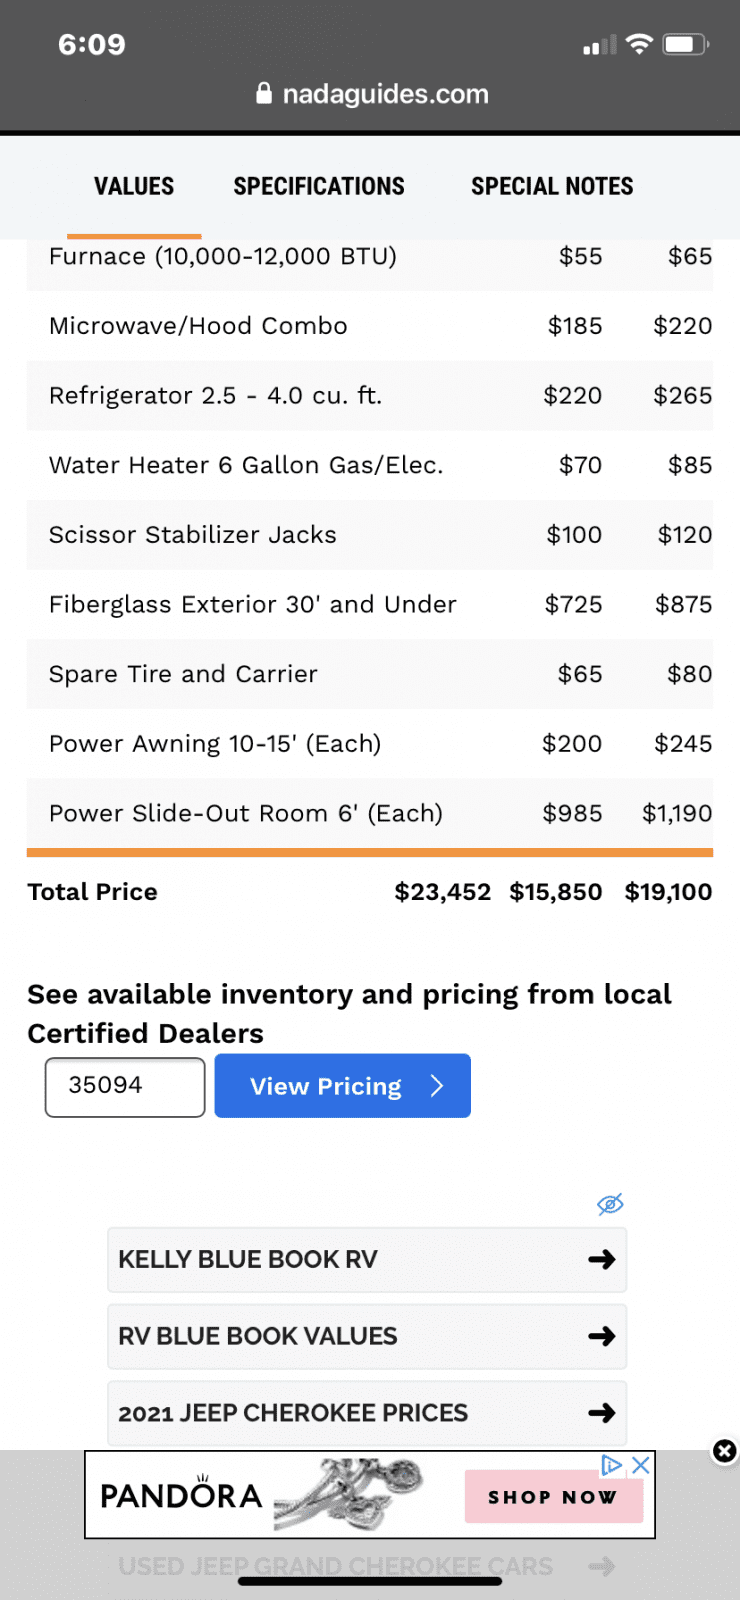Open the Kelly Blue Book RV link

point(248,1259)
